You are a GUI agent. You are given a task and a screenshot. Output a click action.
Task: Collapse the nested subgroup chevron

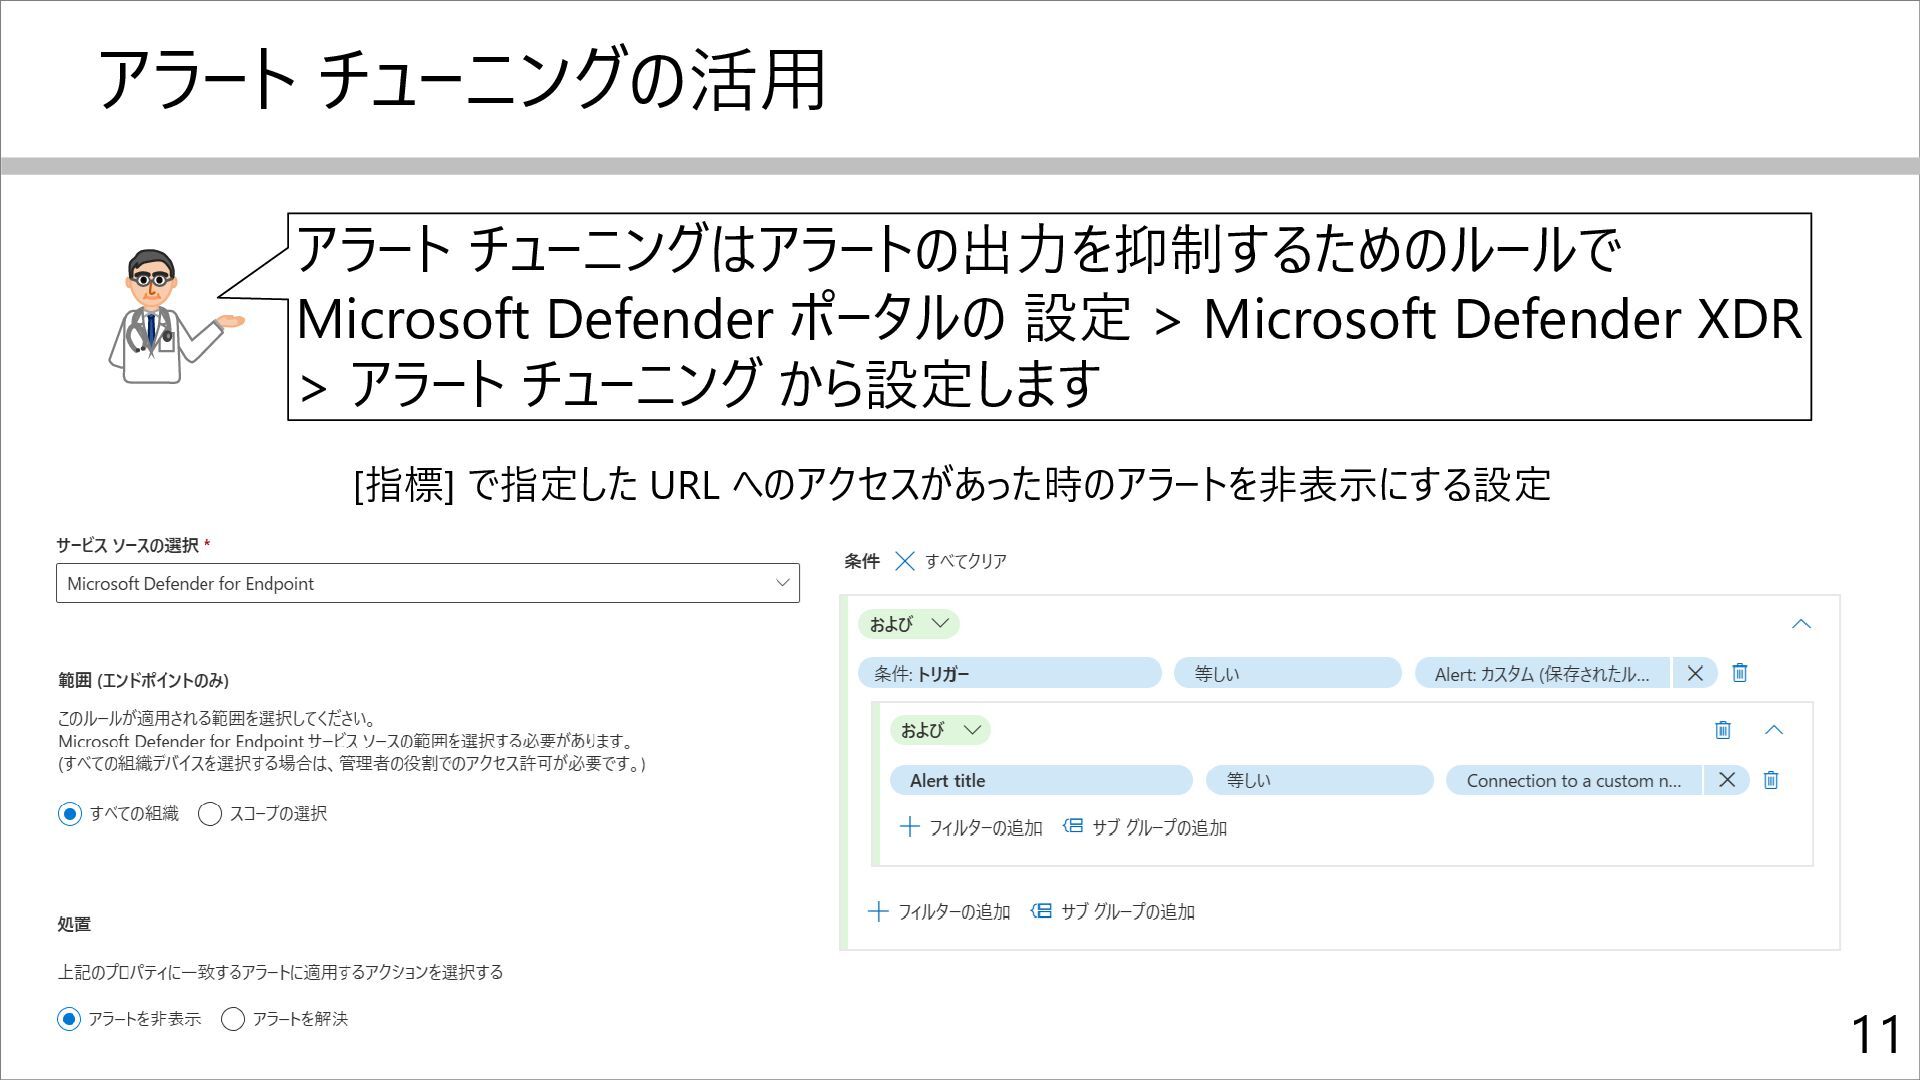pos(1774,730)
